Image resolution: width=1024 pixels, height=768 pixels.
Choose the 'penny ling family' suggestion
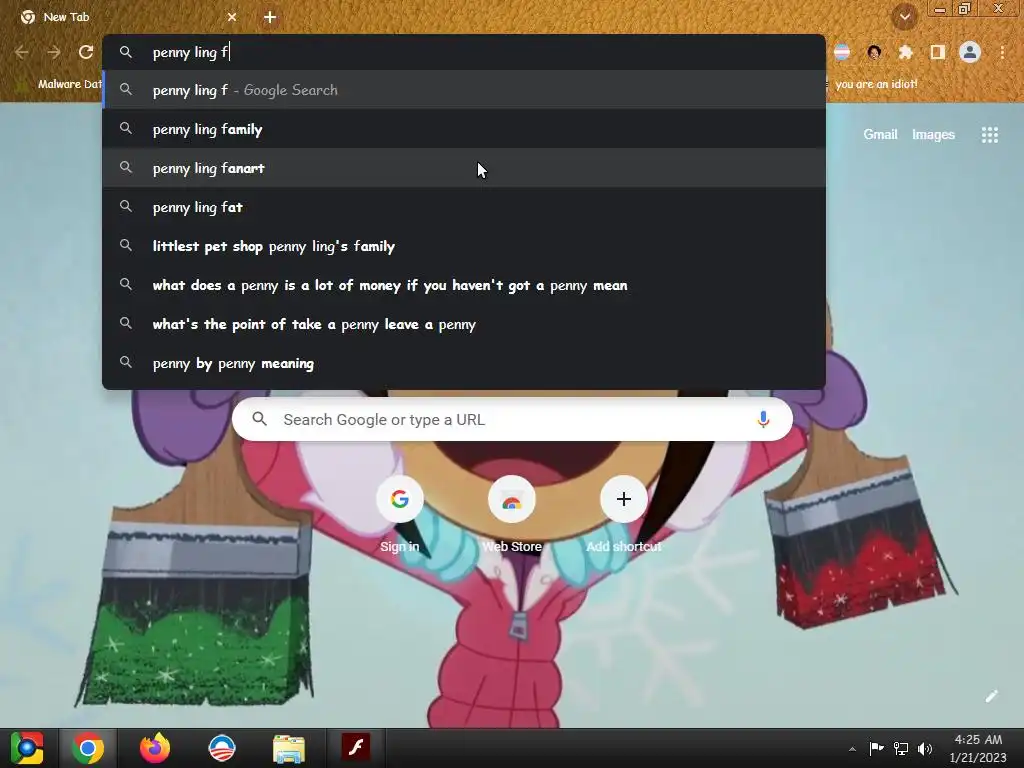(x=464, y=129)
